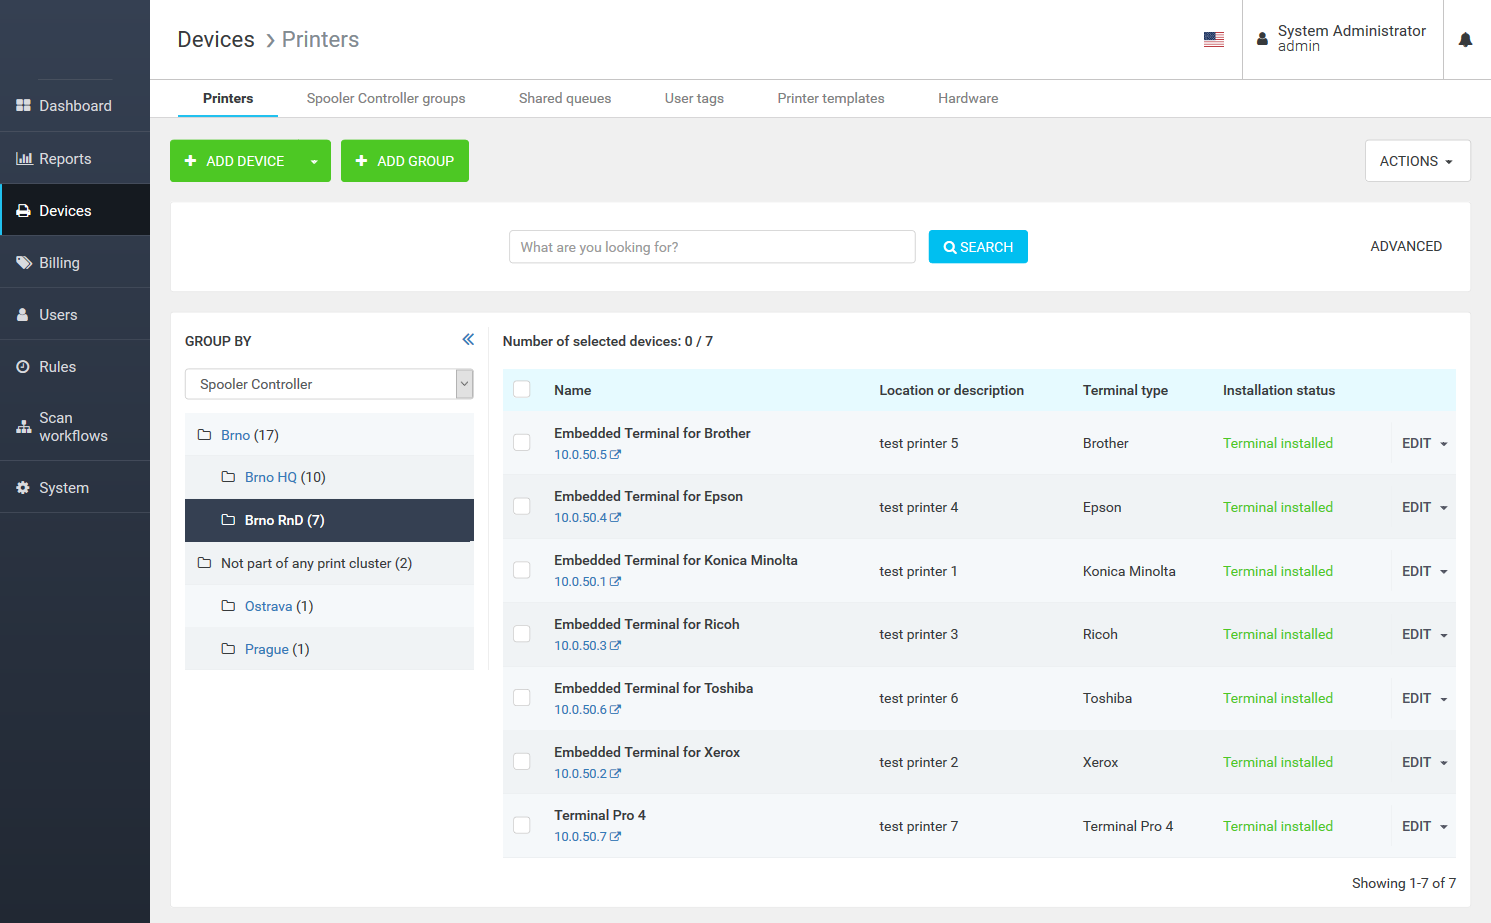Viewport: 1491px width, 923px height.
Task: Check the Embedded Terminal for Xerox row
Action: pyautogui.click(x=521, y=761)
